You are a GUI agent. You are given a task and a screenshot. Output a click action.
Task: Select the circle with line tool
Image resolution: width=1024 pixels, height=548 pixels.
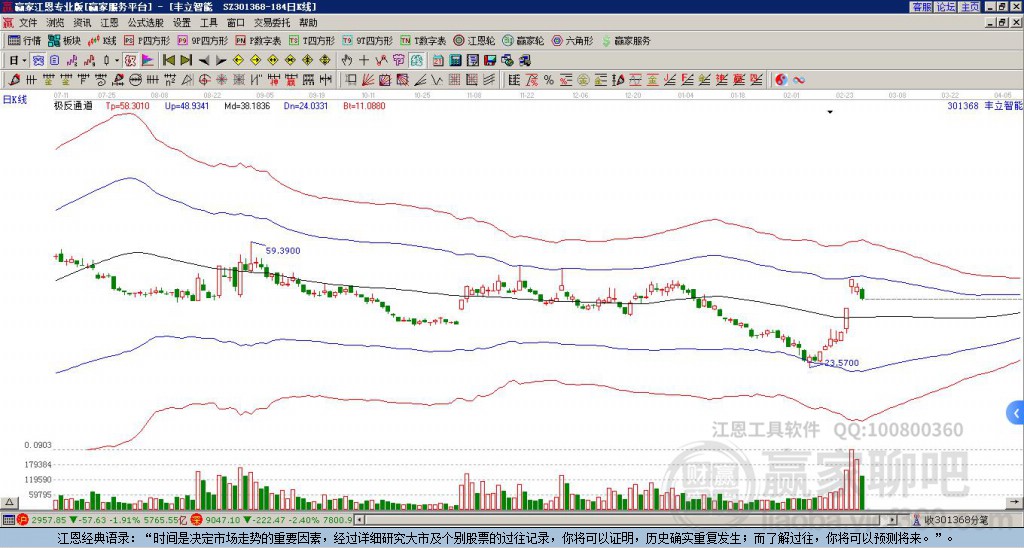tap(135, 80)
